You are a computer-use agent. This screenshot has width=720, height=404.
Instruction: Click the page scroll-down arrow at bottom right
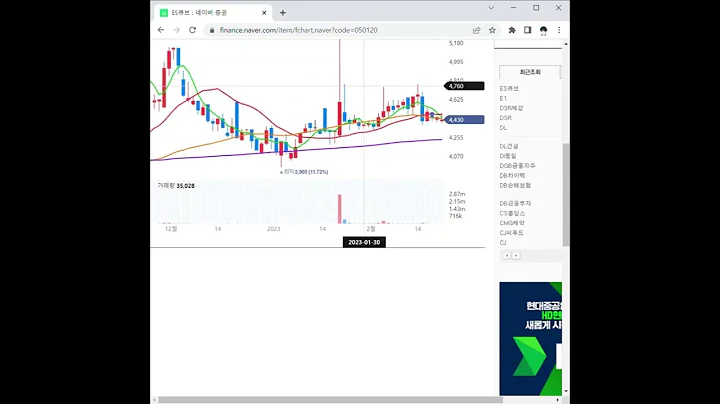click(566, 391)
